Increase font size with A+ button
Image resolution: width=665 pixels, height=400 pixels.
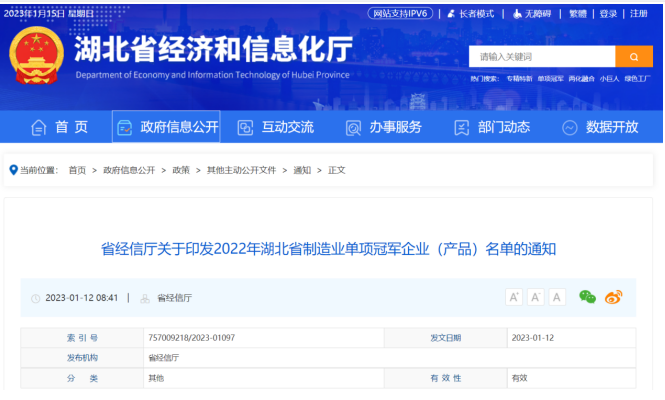(x=513, y=297)
